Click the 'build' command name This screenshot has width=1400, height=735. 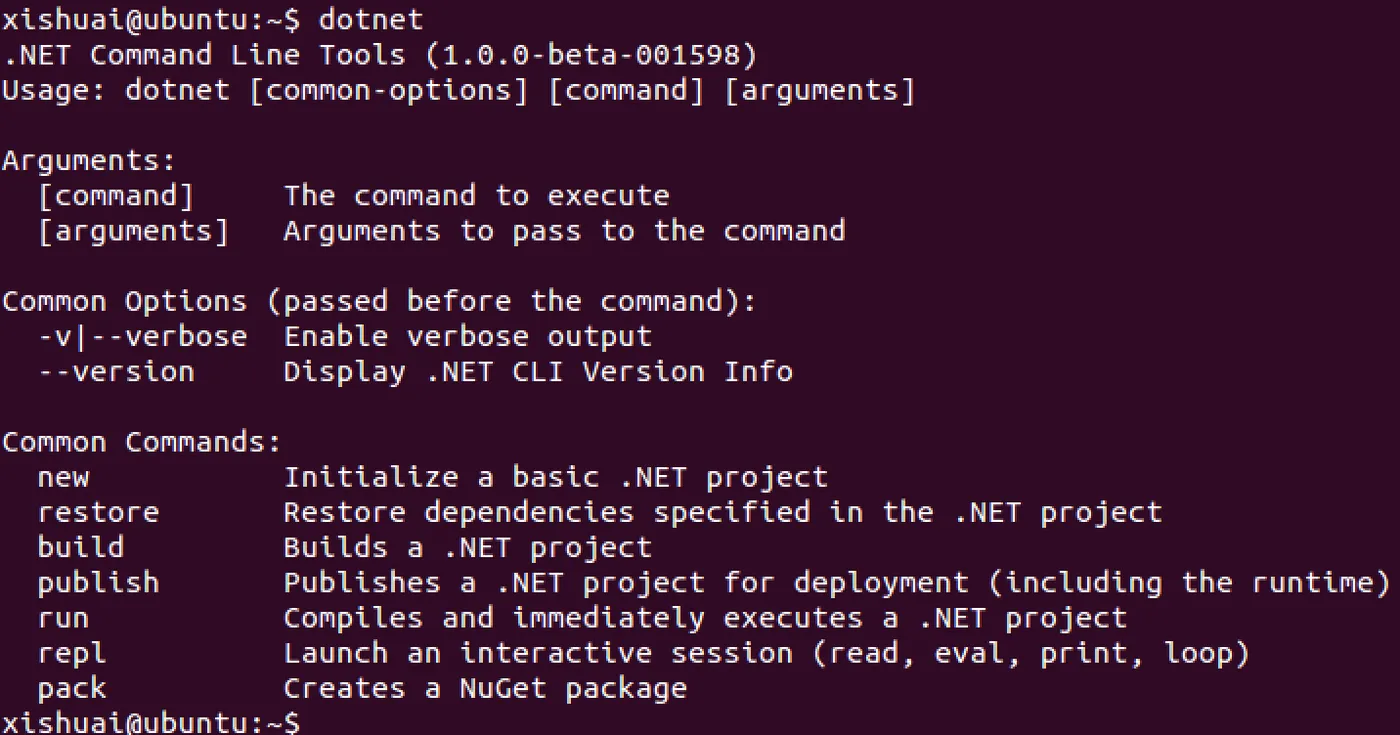[80, 547]
